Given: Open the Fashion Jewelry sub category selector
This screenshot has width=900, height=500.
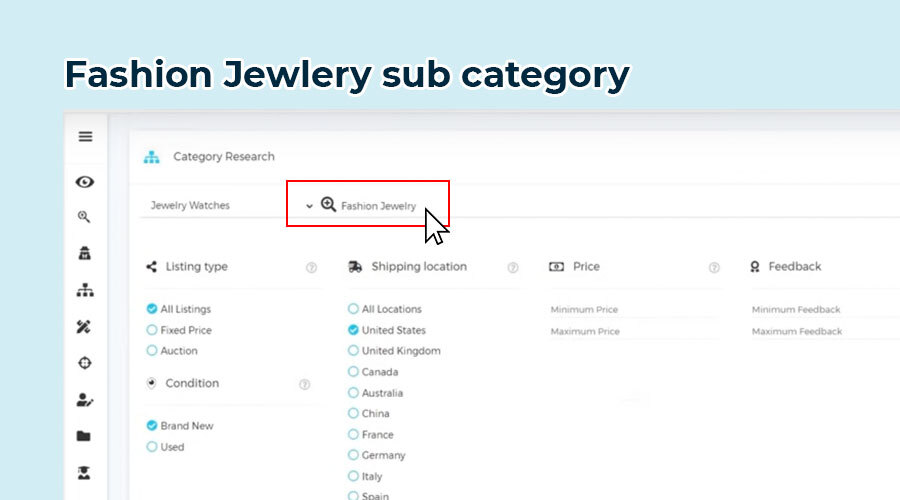Looking at the screenshot, I should click(x=369, y=206).
